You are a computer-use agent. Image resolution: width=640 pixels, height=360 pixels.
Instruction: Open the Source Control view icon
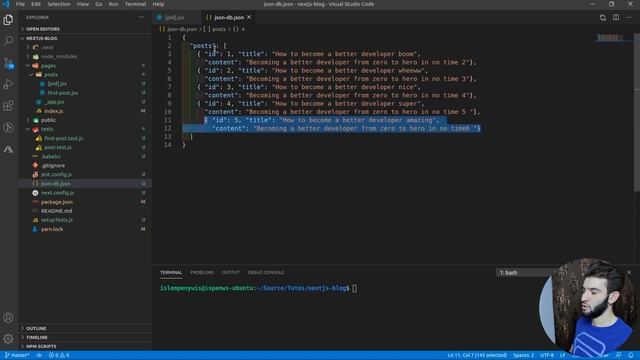coord(8,63)
